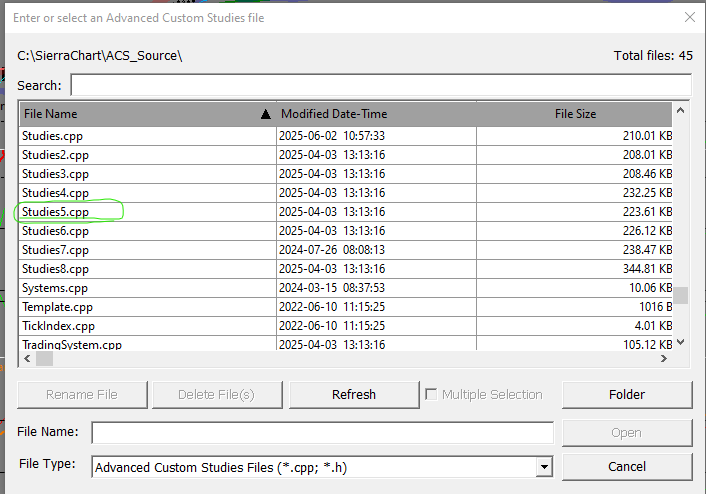Click the vertical scrollbar thumb
The height and width of the screenshot is (494, 706).
680,295
